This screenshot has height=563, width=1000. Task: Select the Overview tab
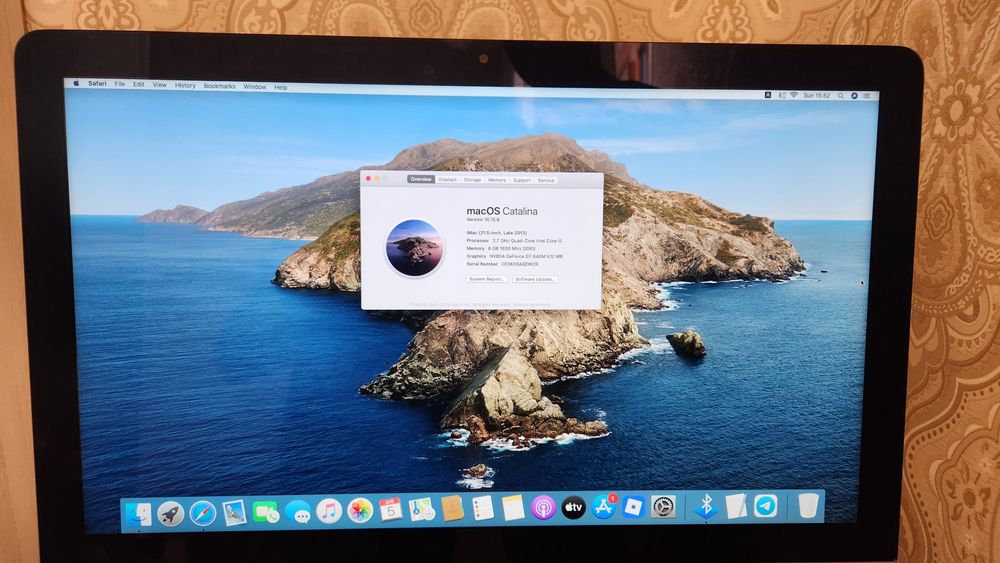(x=421, y=179)
